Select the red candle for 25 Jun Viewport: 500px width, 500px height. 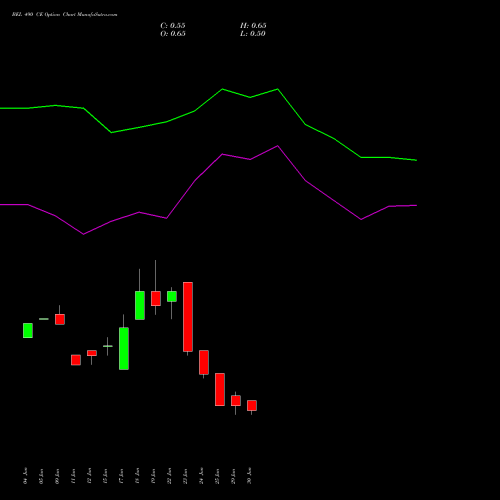(220, 389)
